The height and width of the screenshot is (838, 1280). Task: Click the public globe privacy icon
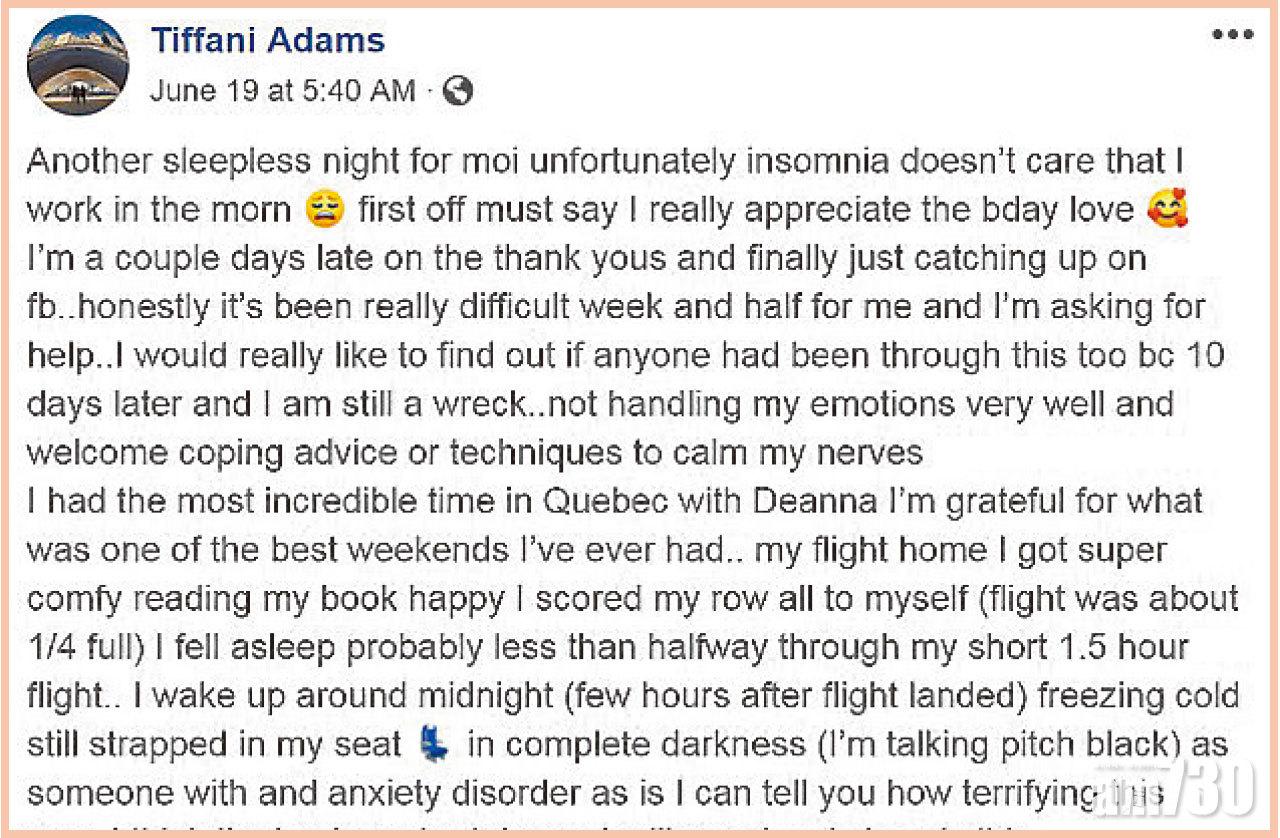457,91
